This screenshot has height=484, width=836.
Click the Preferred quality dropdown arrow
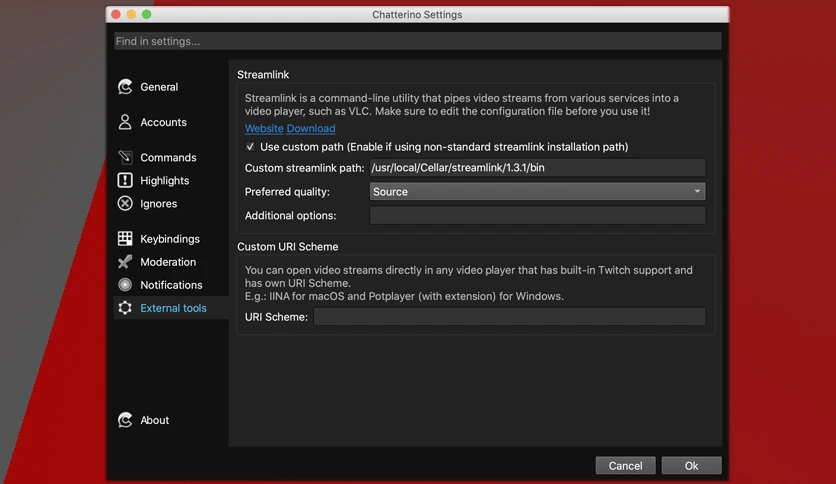(x=697, y=191)
